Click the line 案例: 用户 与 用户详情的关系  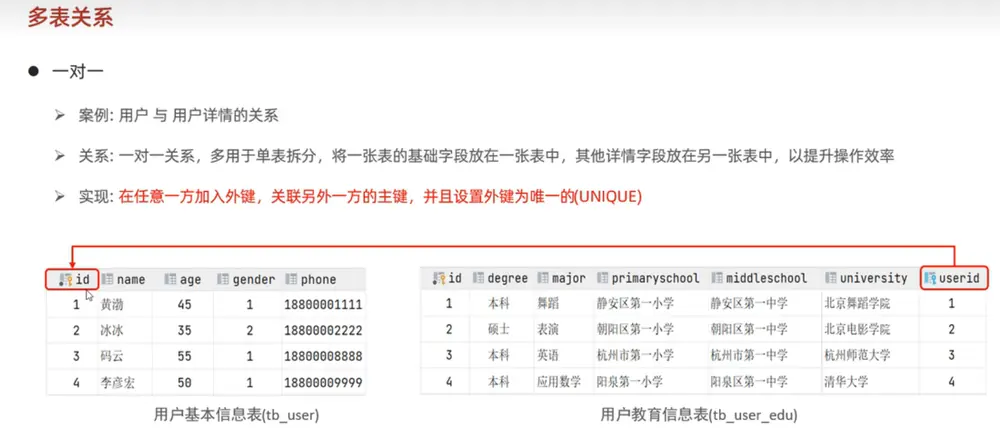click(179, 117)
